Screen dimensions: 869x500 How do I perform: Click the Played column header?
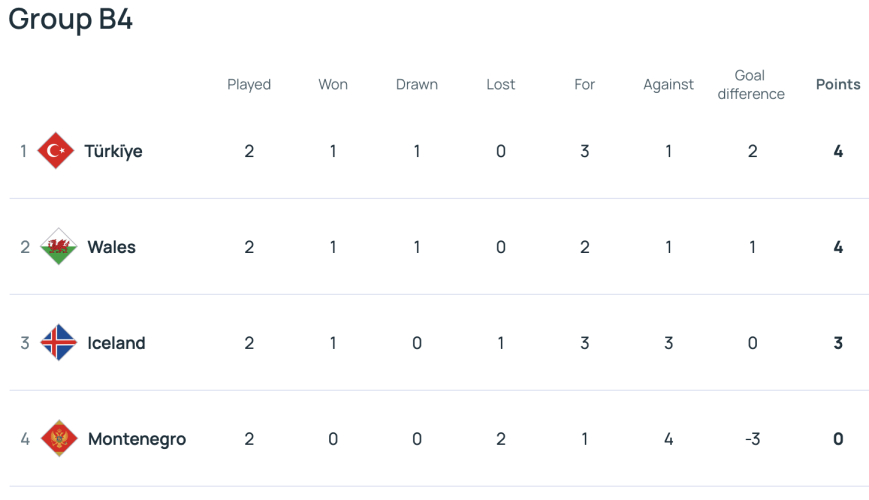pyautogui.click(x=249, y=85)
